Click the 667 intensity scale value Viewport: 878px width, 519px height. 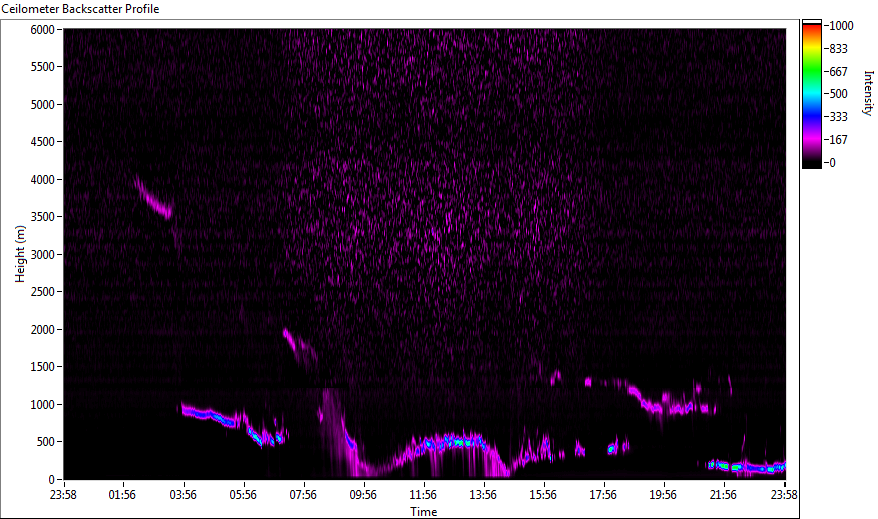[838, 72]
